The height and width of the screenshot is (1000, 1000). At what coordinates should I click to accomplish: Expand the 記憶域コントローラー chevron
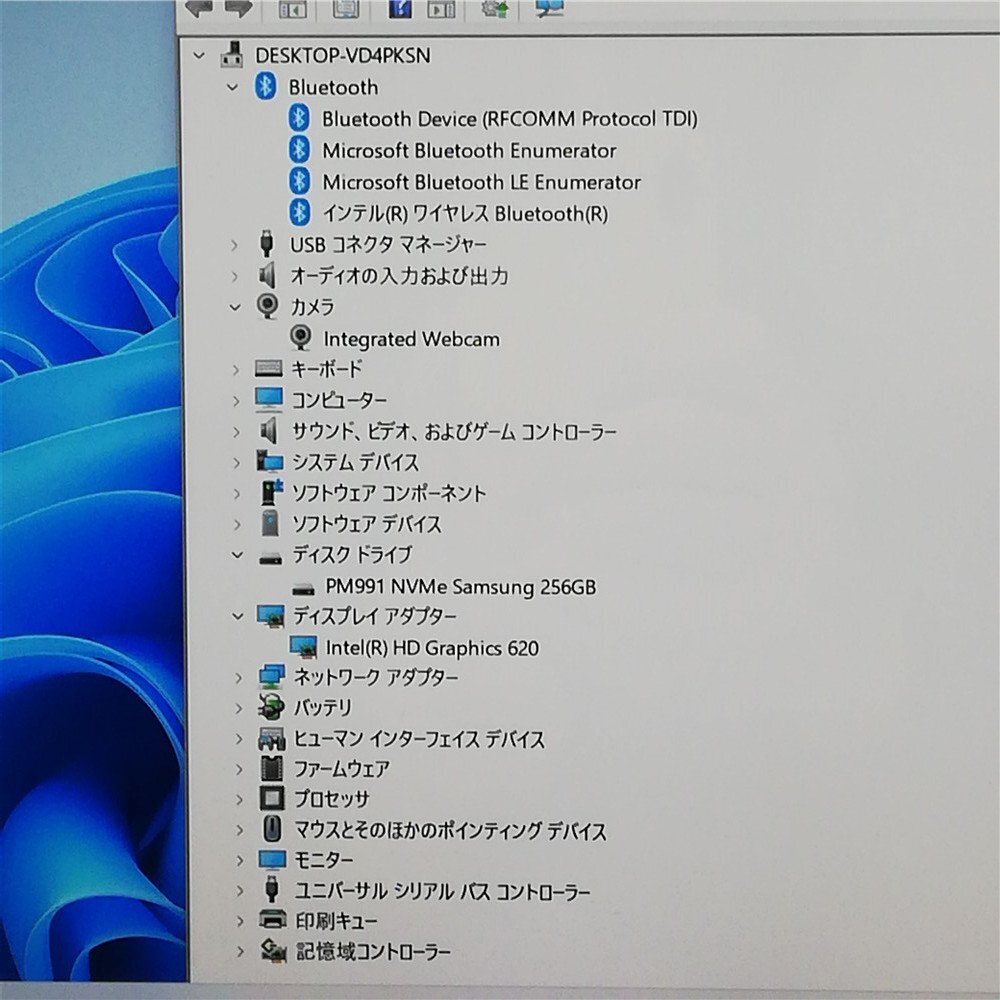click(240, 952)
